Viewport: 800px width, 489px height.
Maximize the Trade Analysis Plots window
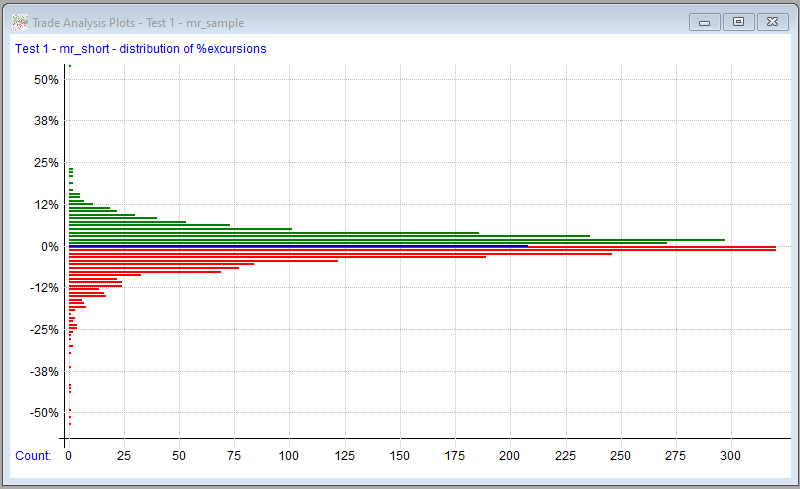click(x=738, y=21)
